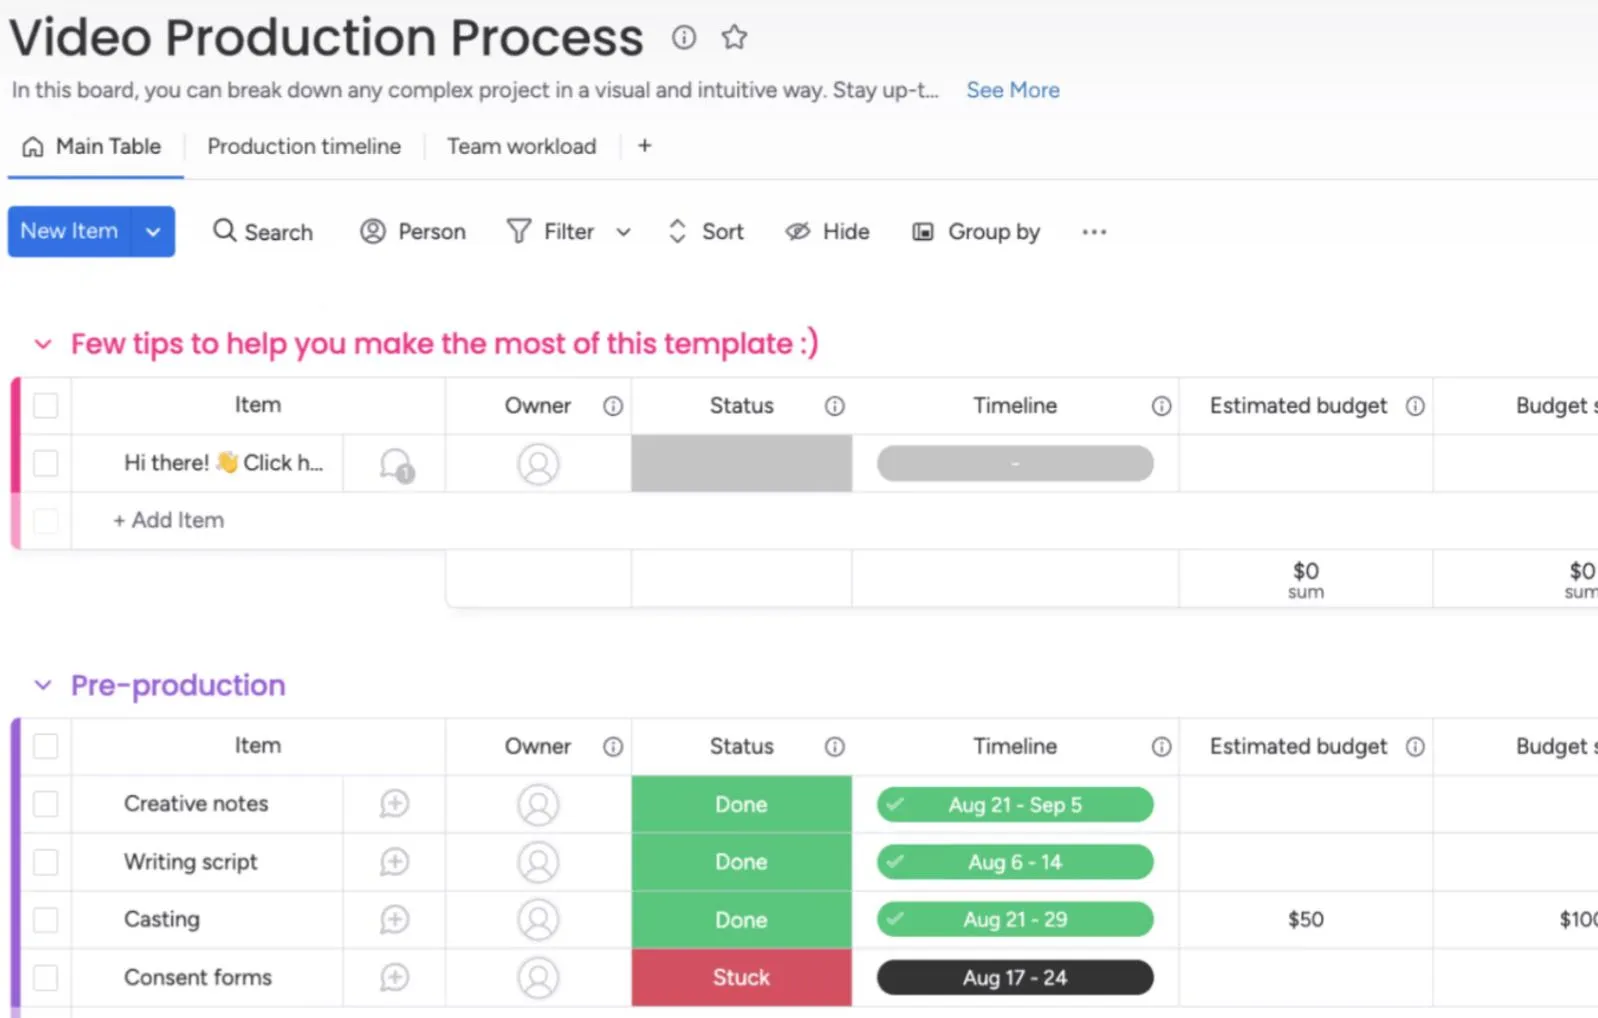The width and height of the screenshot is (1598, 1018).
Task: Open board info icon beside the title
Action: (684, 38)
